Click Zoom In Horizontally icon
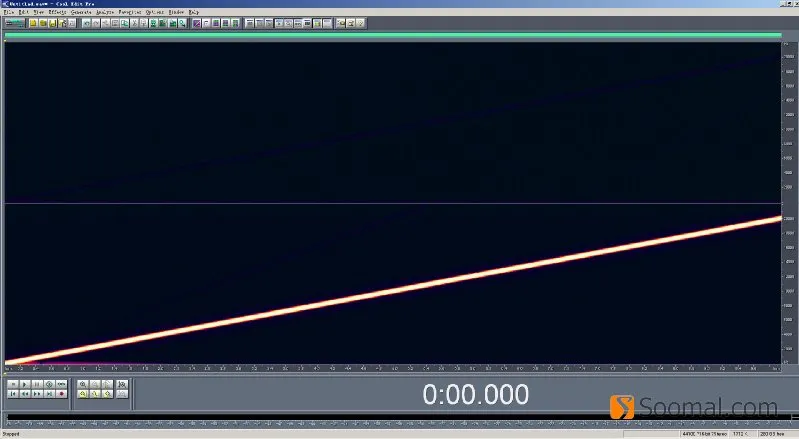Screen dimensions: 799x439 pos(83,385)
